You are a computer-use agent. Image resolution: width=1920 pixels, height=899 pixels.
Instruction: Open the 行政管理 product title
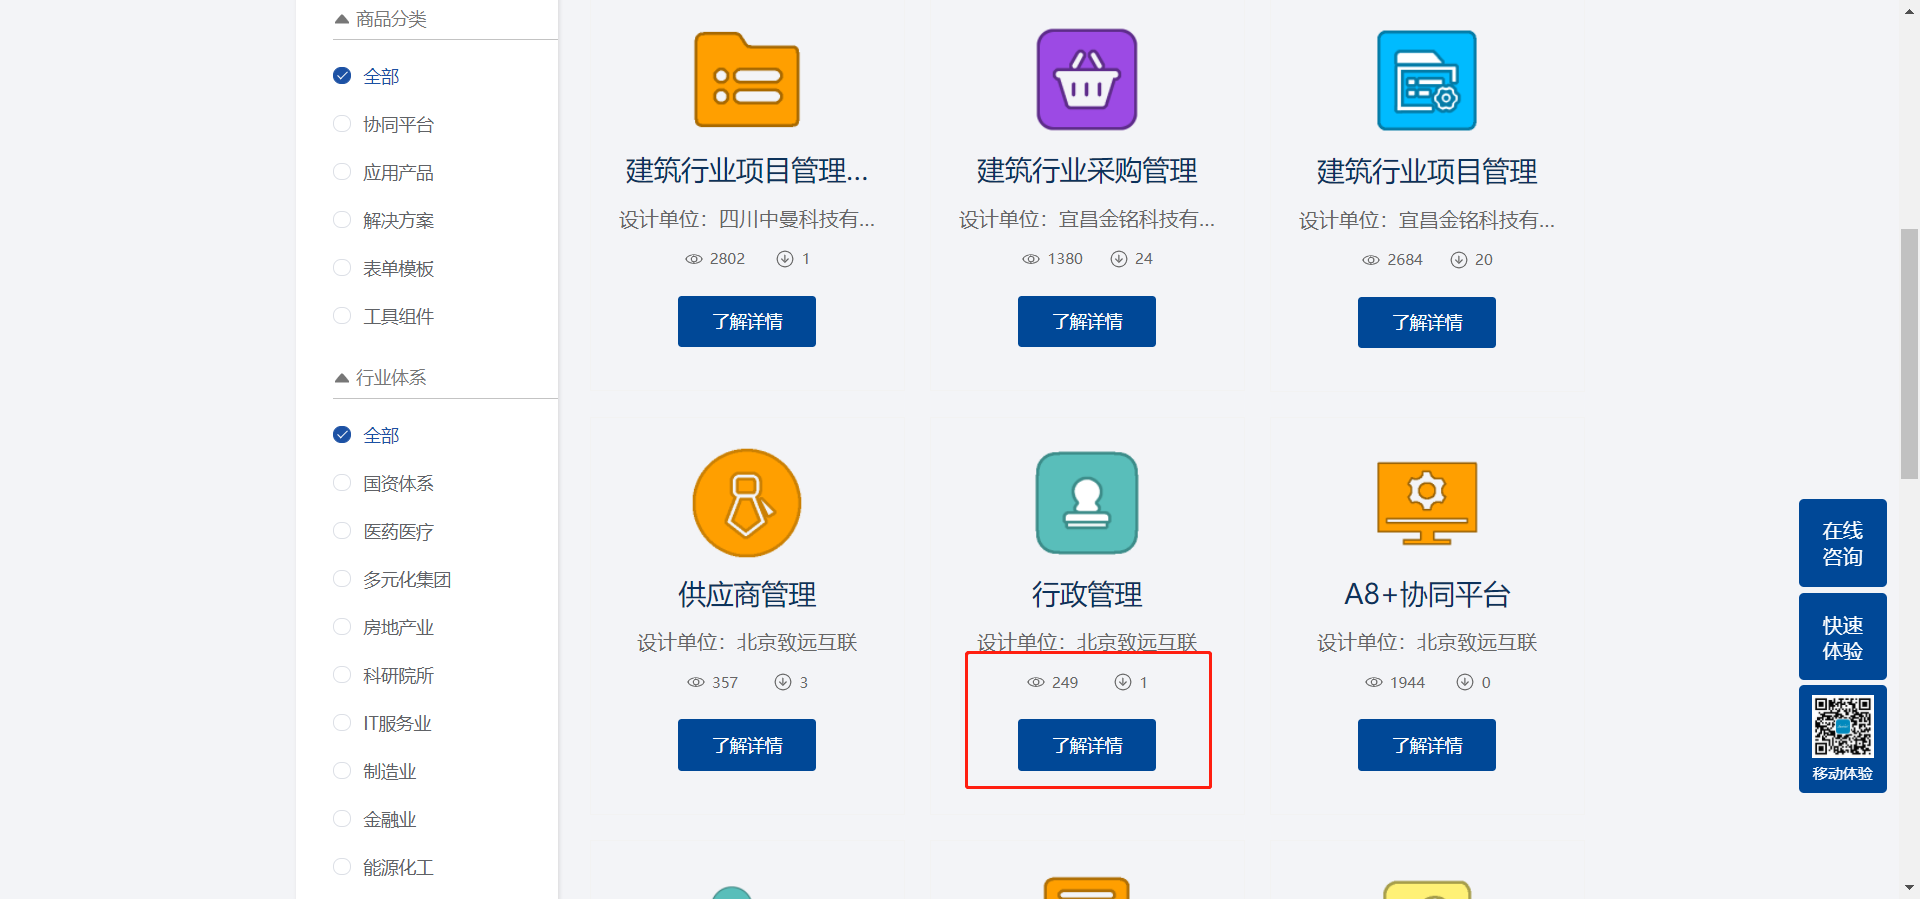point(1087,595)
